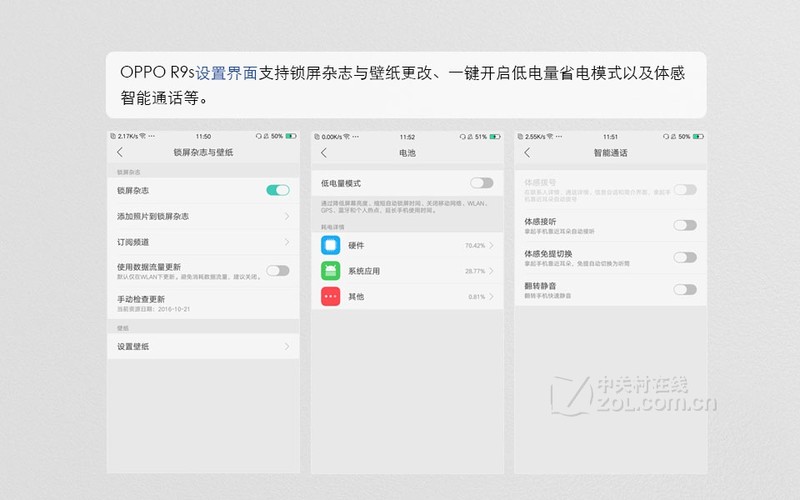Open chevron next to 系统应用 28.77%
Viewport: 800px width, 500px height.
point(491,271)
